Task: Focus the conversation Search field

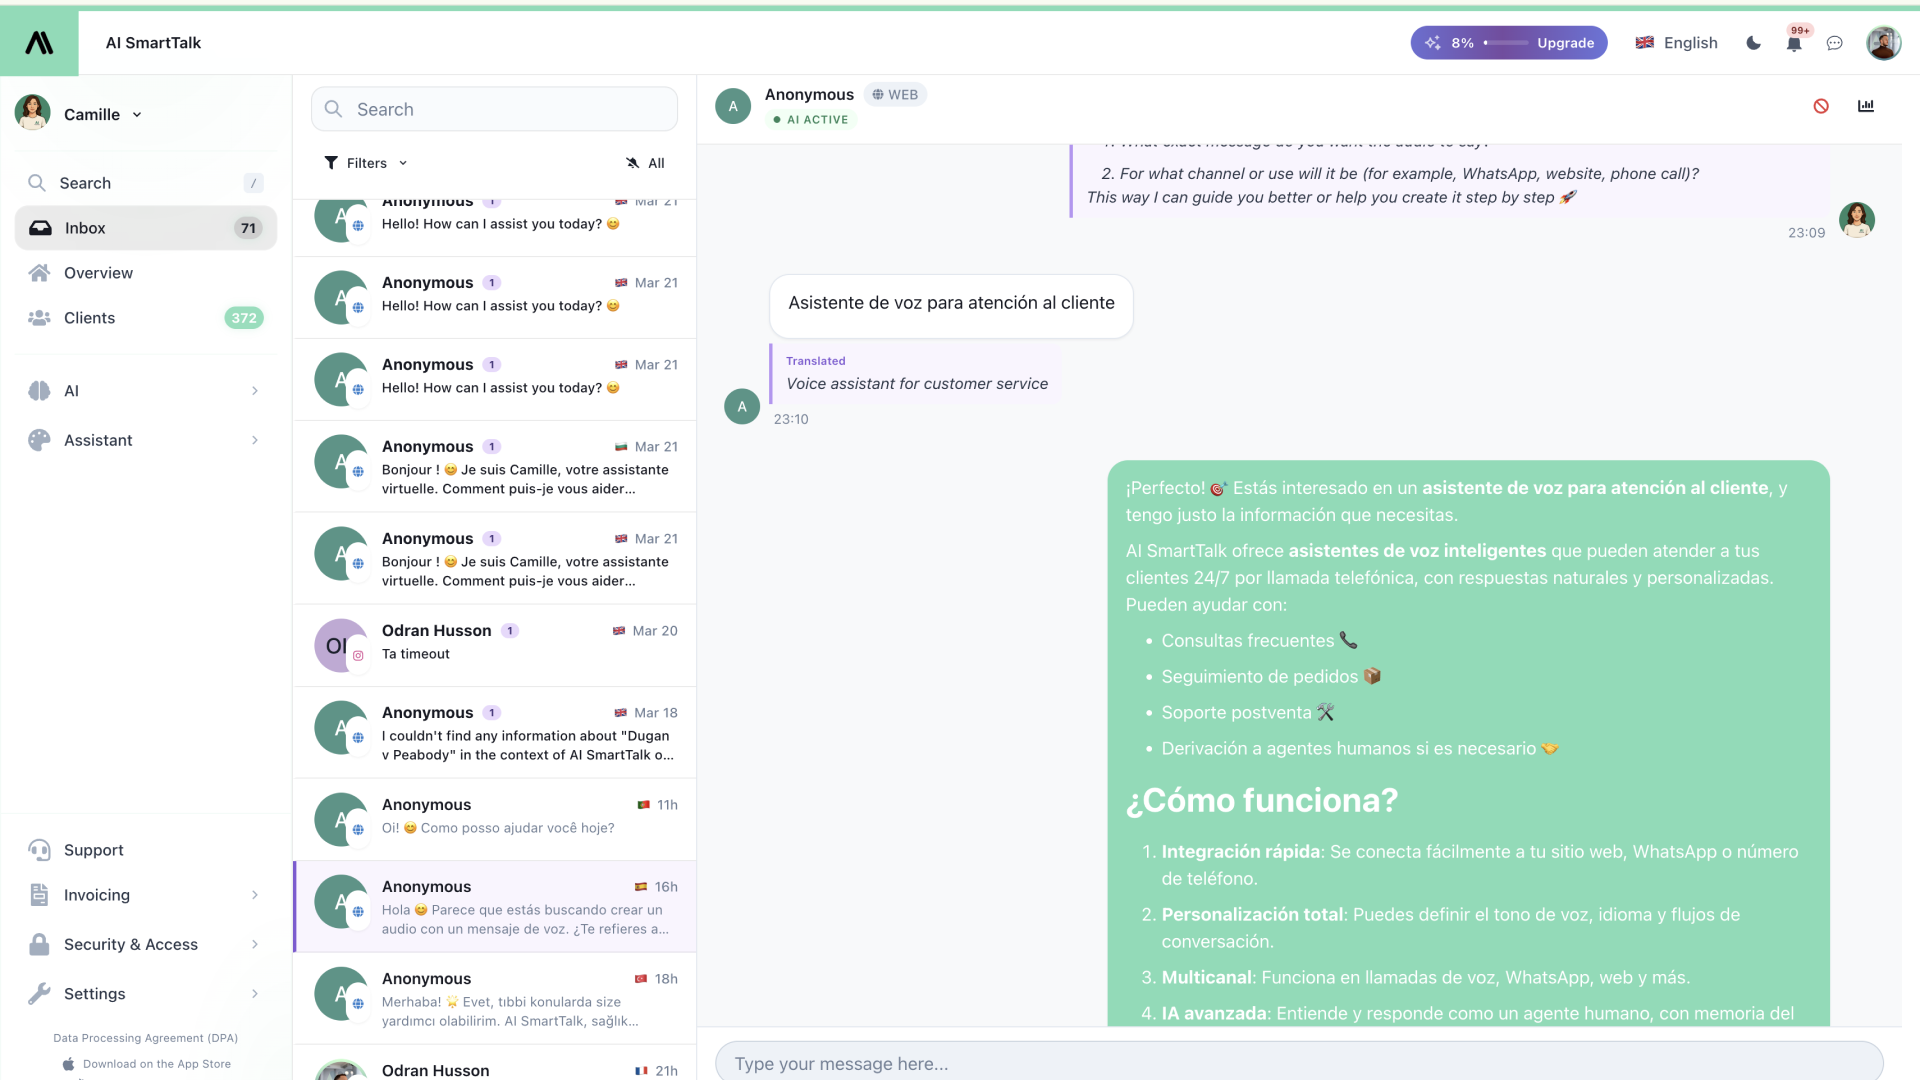Action: (494, 109)
